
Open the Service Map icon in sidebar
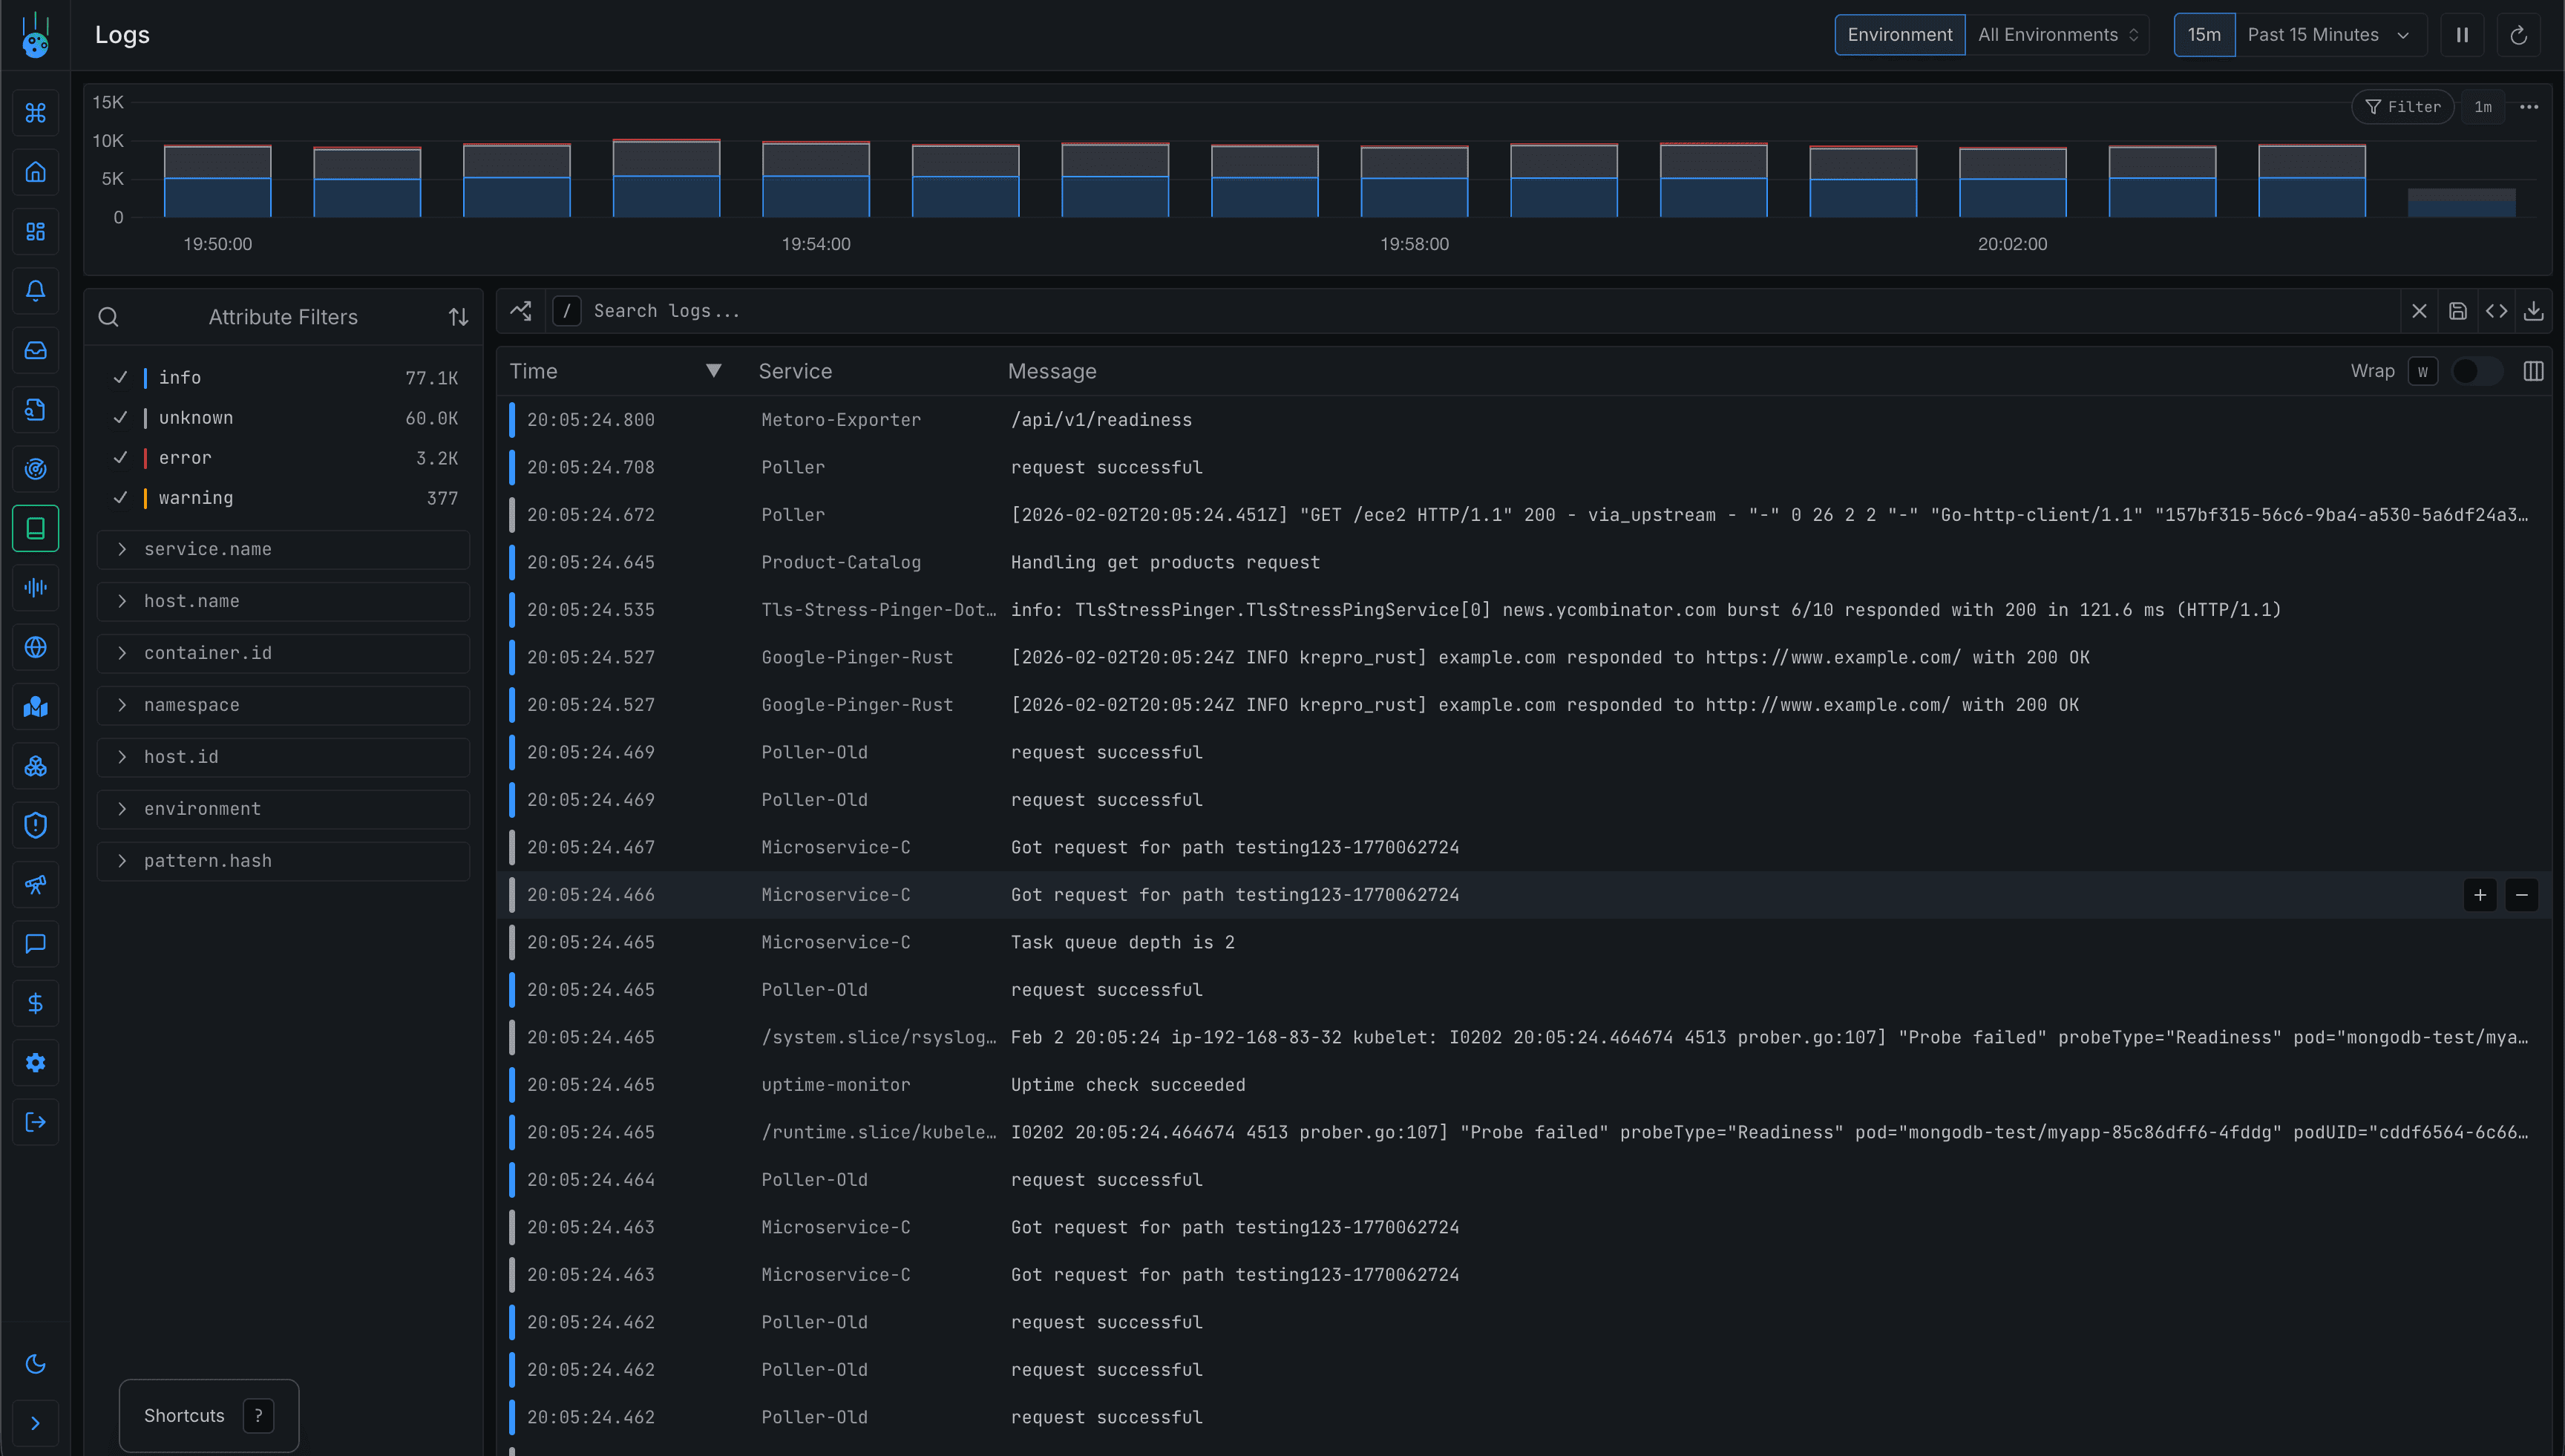tap(36, 707)
